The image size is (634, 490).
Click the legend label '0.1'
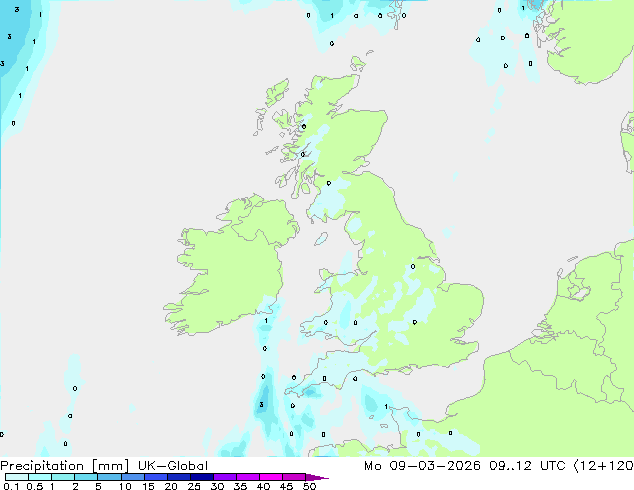pyautogui.click(x=11, y=486)
